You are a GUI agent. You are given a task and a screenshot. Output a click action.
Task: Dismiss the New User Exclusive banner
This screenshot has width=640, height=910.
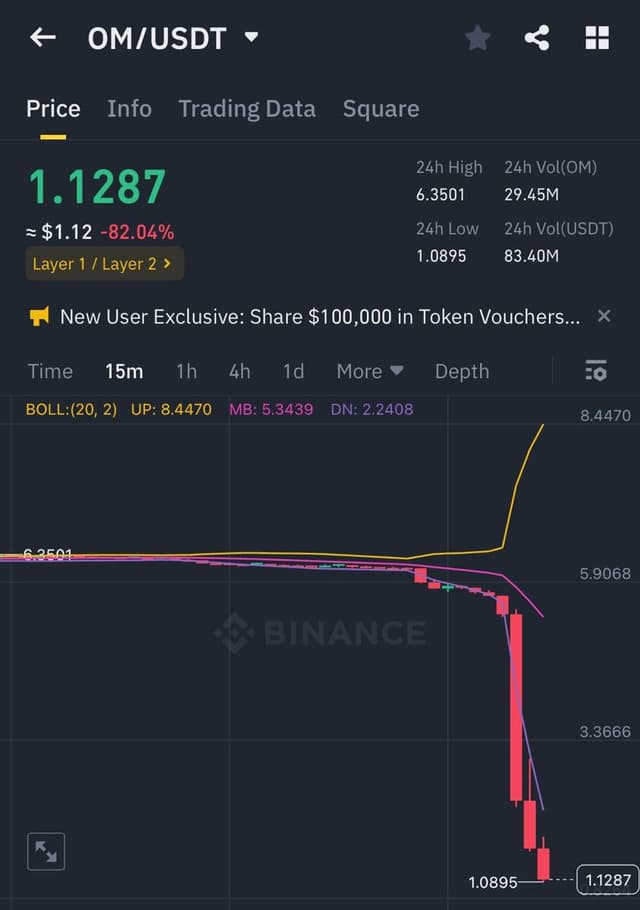click(604, 316)
